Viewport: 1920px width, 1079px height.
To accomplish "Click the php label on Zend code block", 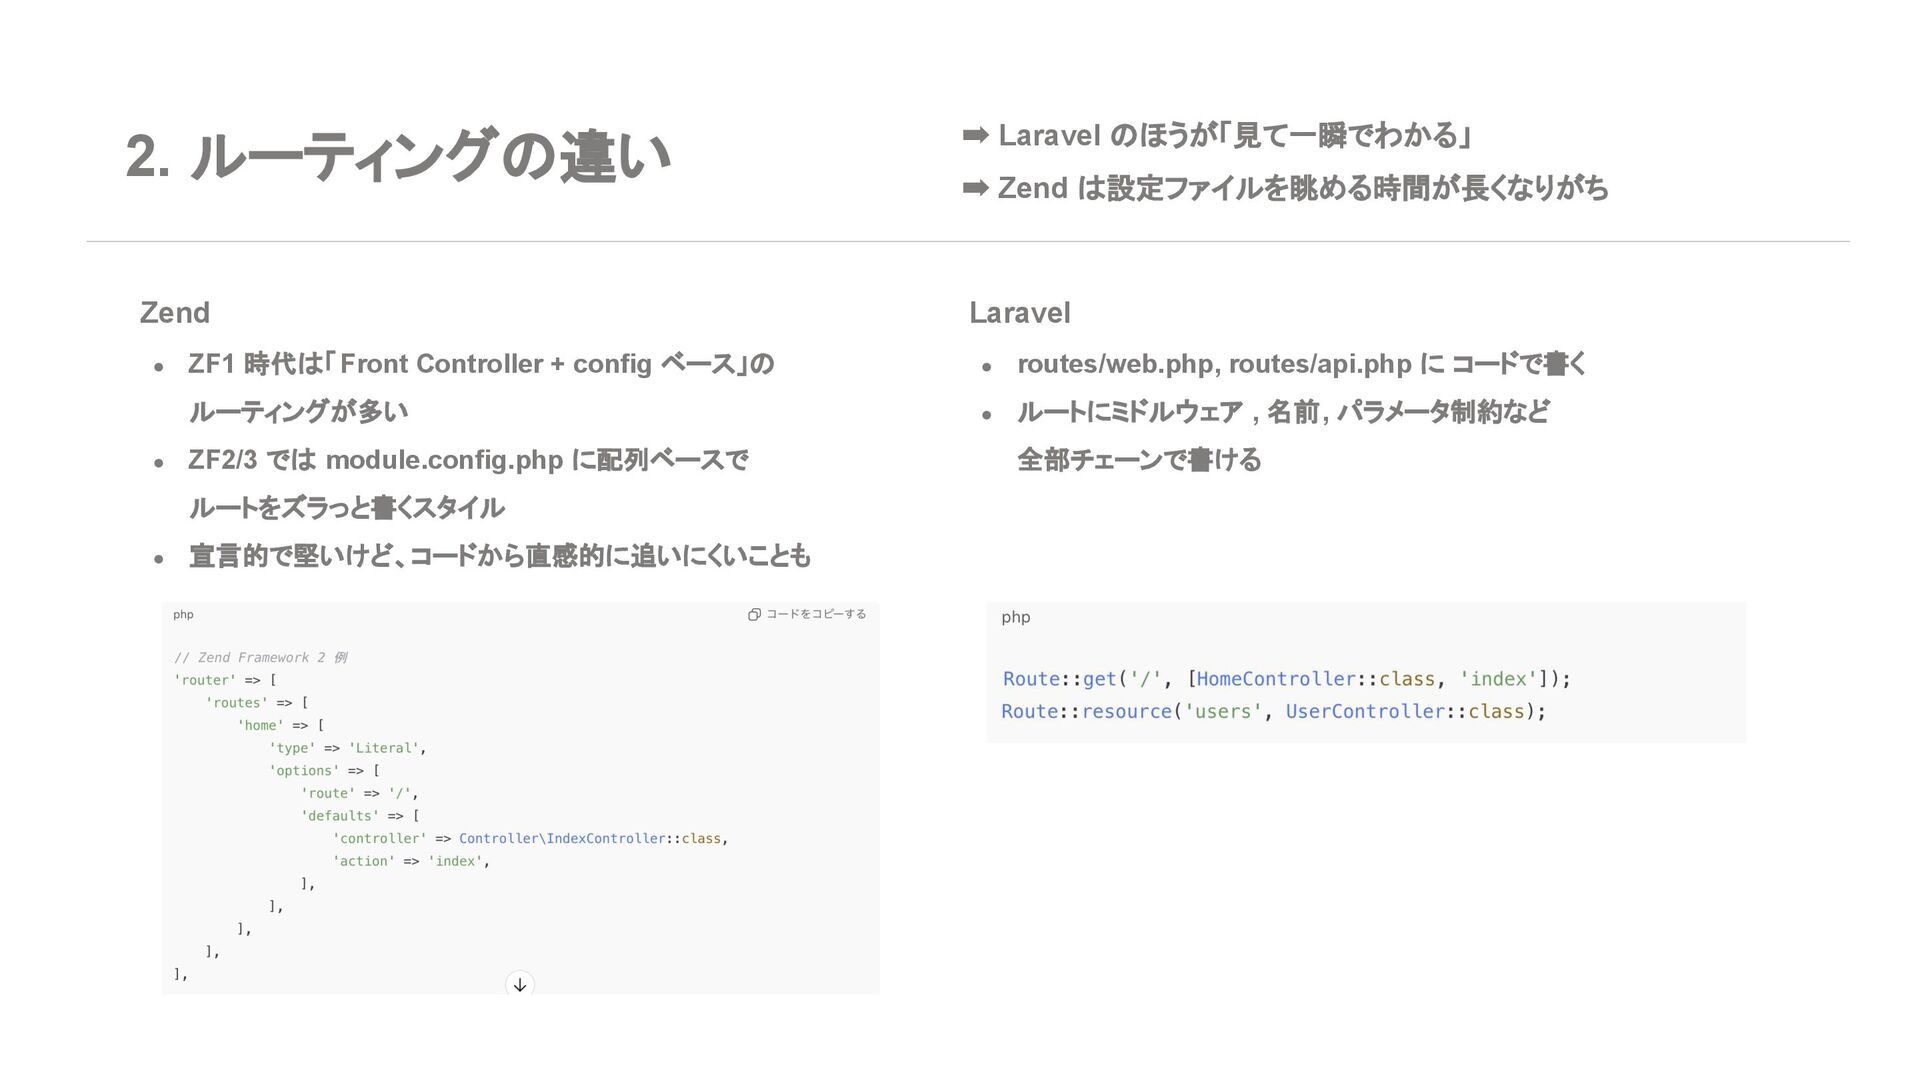I will coord(183,615).
